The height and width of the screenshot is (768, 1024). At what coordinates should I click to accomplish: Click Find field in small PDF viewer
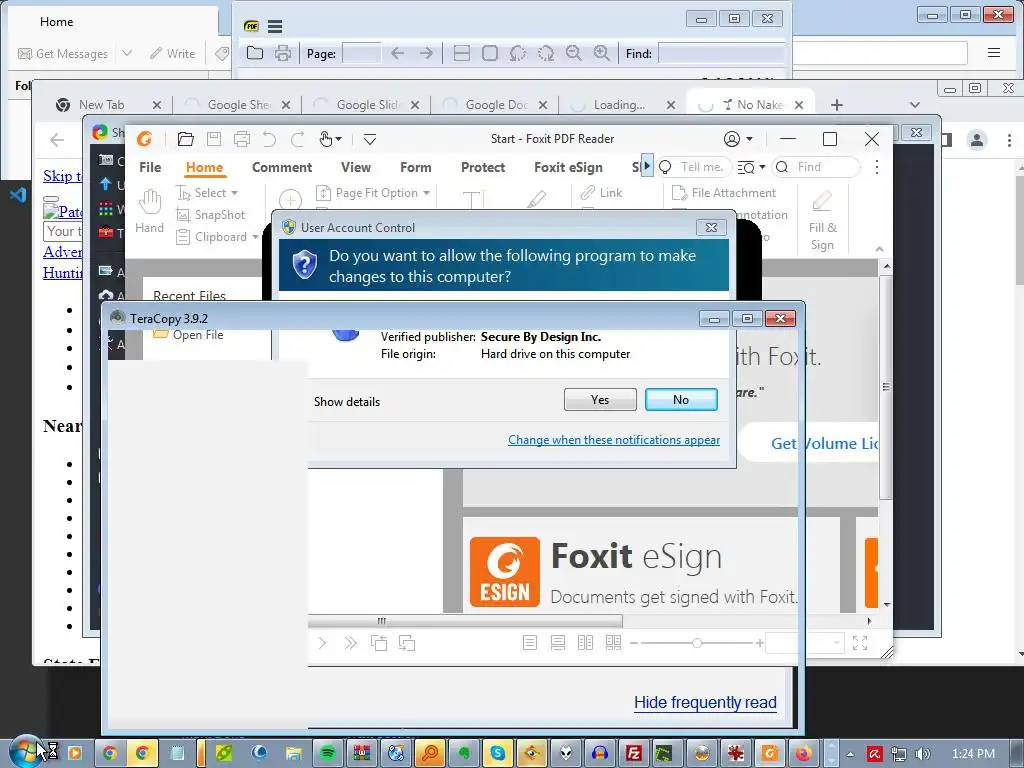(721, 54)
